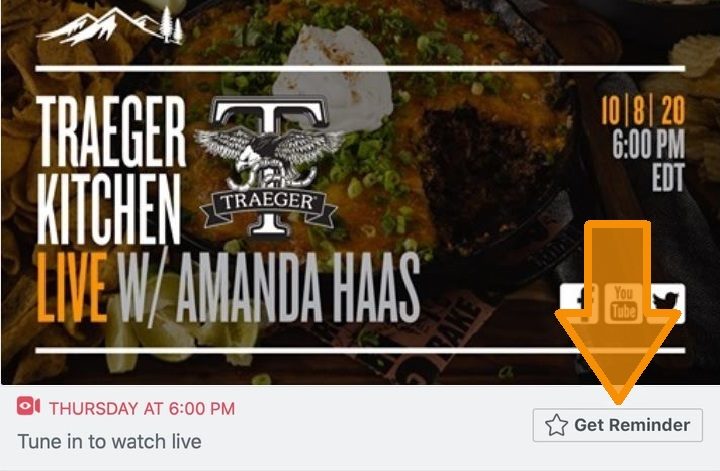
Task: Click the Traeger eagle emblem logo
Action: (269, 167)
